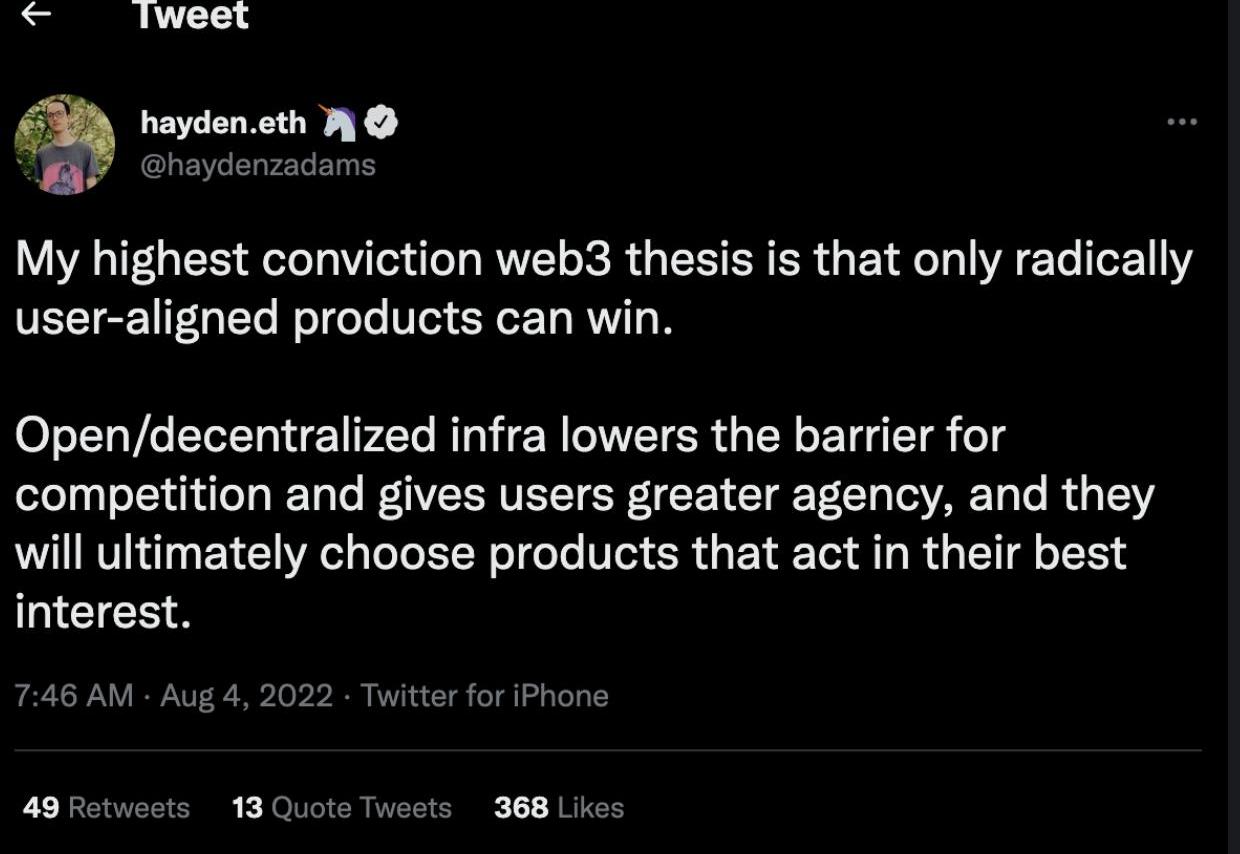The width and height of the screenshot is (1240, 854).
Task: Click the word 'interest.' ending the tweet
Action: [x=102, y=611]
